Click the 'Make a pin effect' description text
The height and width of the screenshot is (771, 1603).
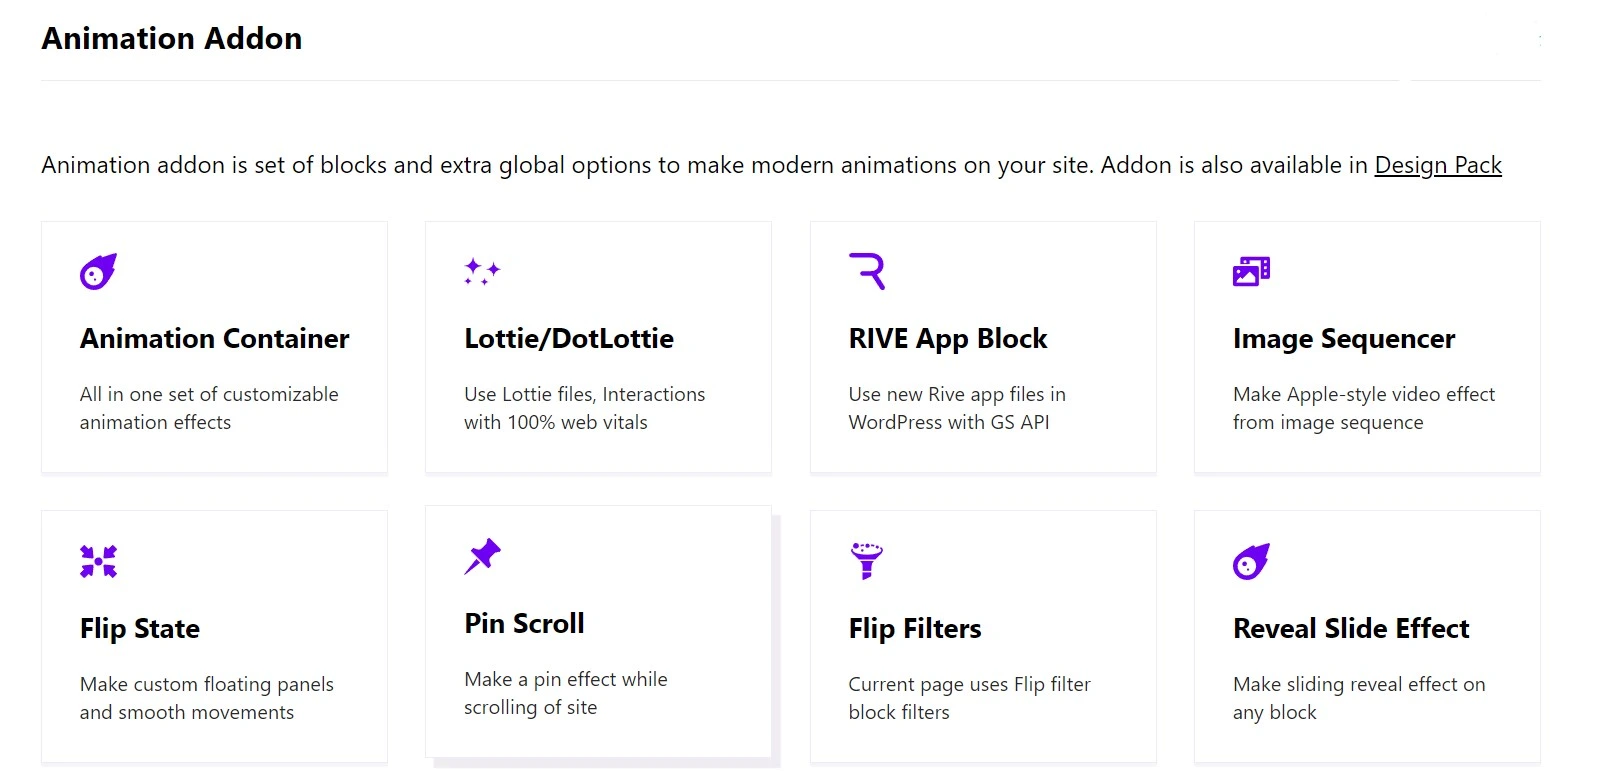566,693
